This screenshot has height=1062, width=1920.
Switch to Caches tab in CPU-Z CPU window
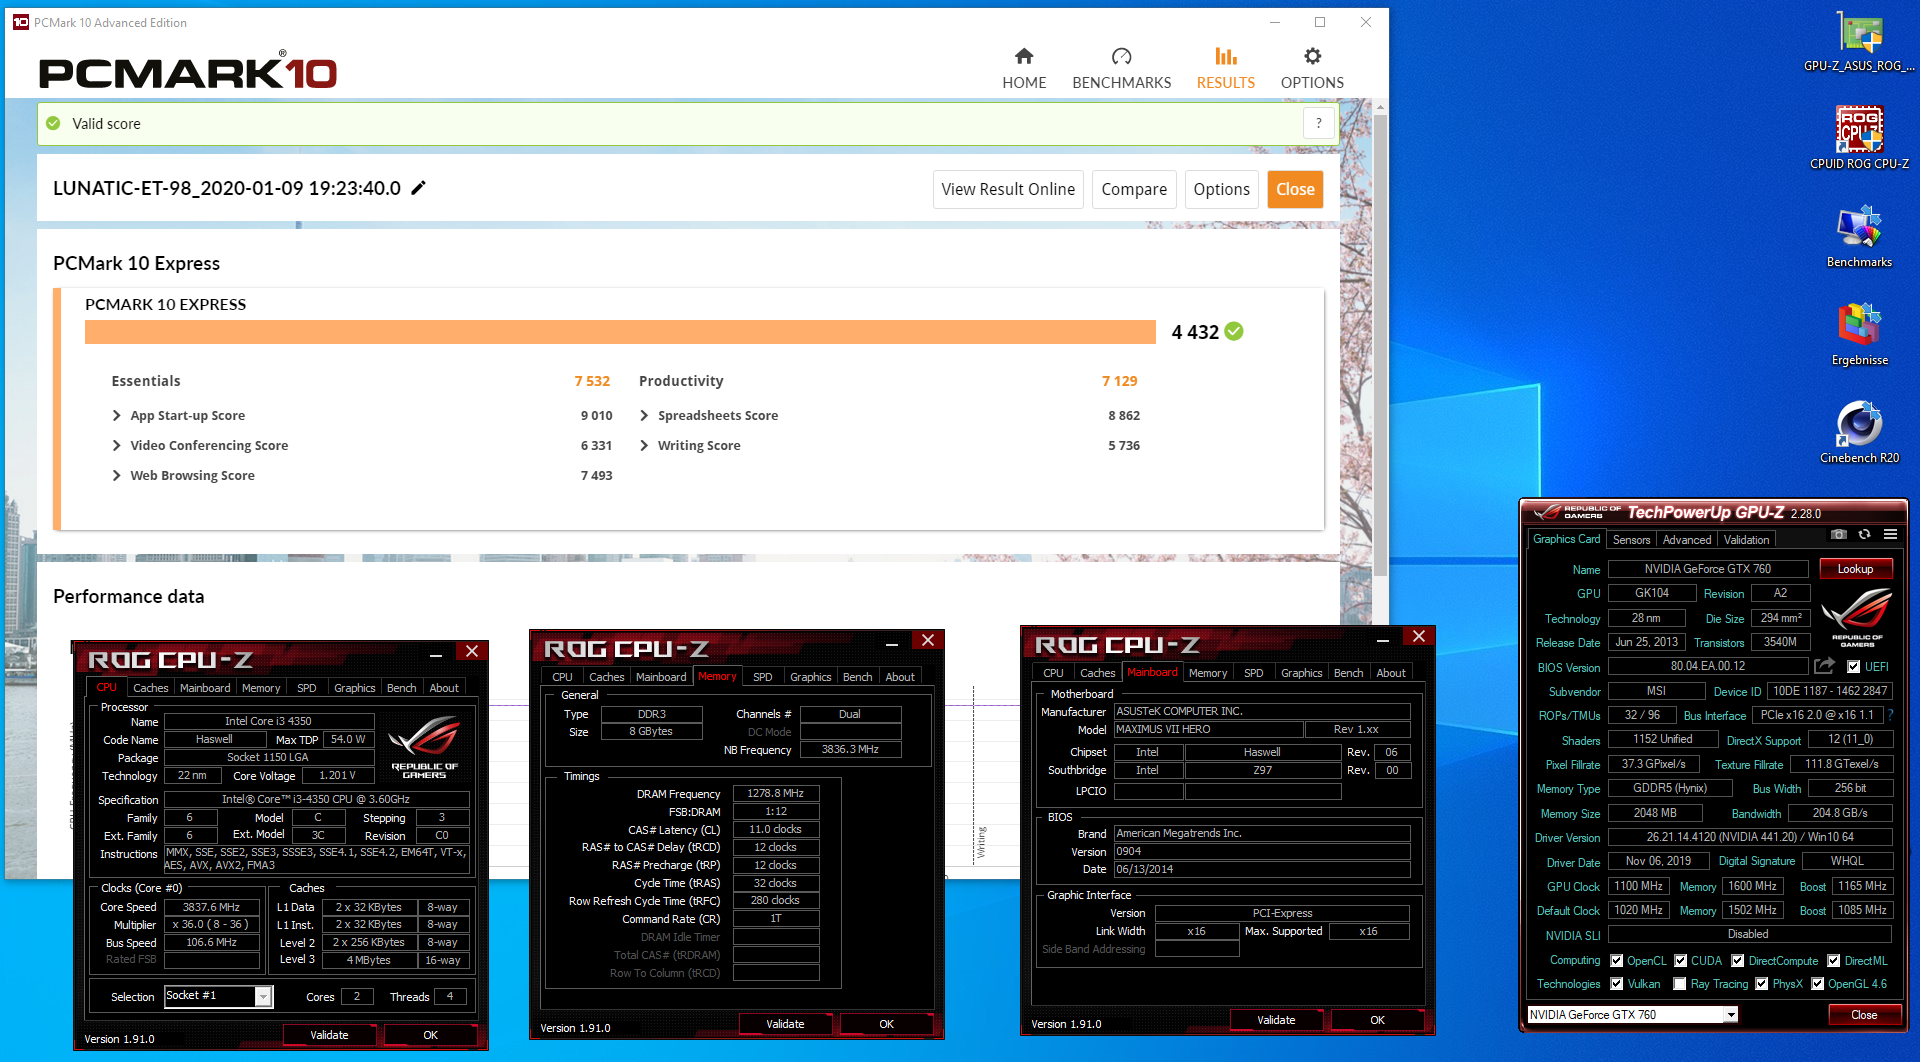point(150,688)
